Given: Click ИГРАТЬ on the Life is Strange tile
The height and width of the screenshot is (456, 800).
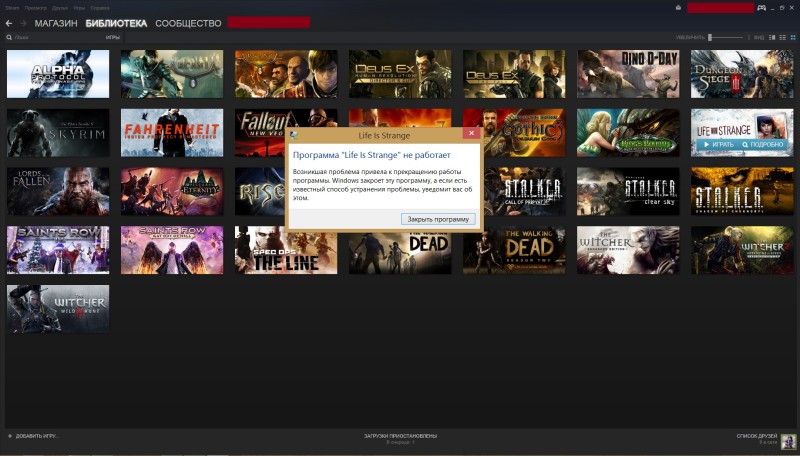Looking at the screenshot, I should coord(718,145).
